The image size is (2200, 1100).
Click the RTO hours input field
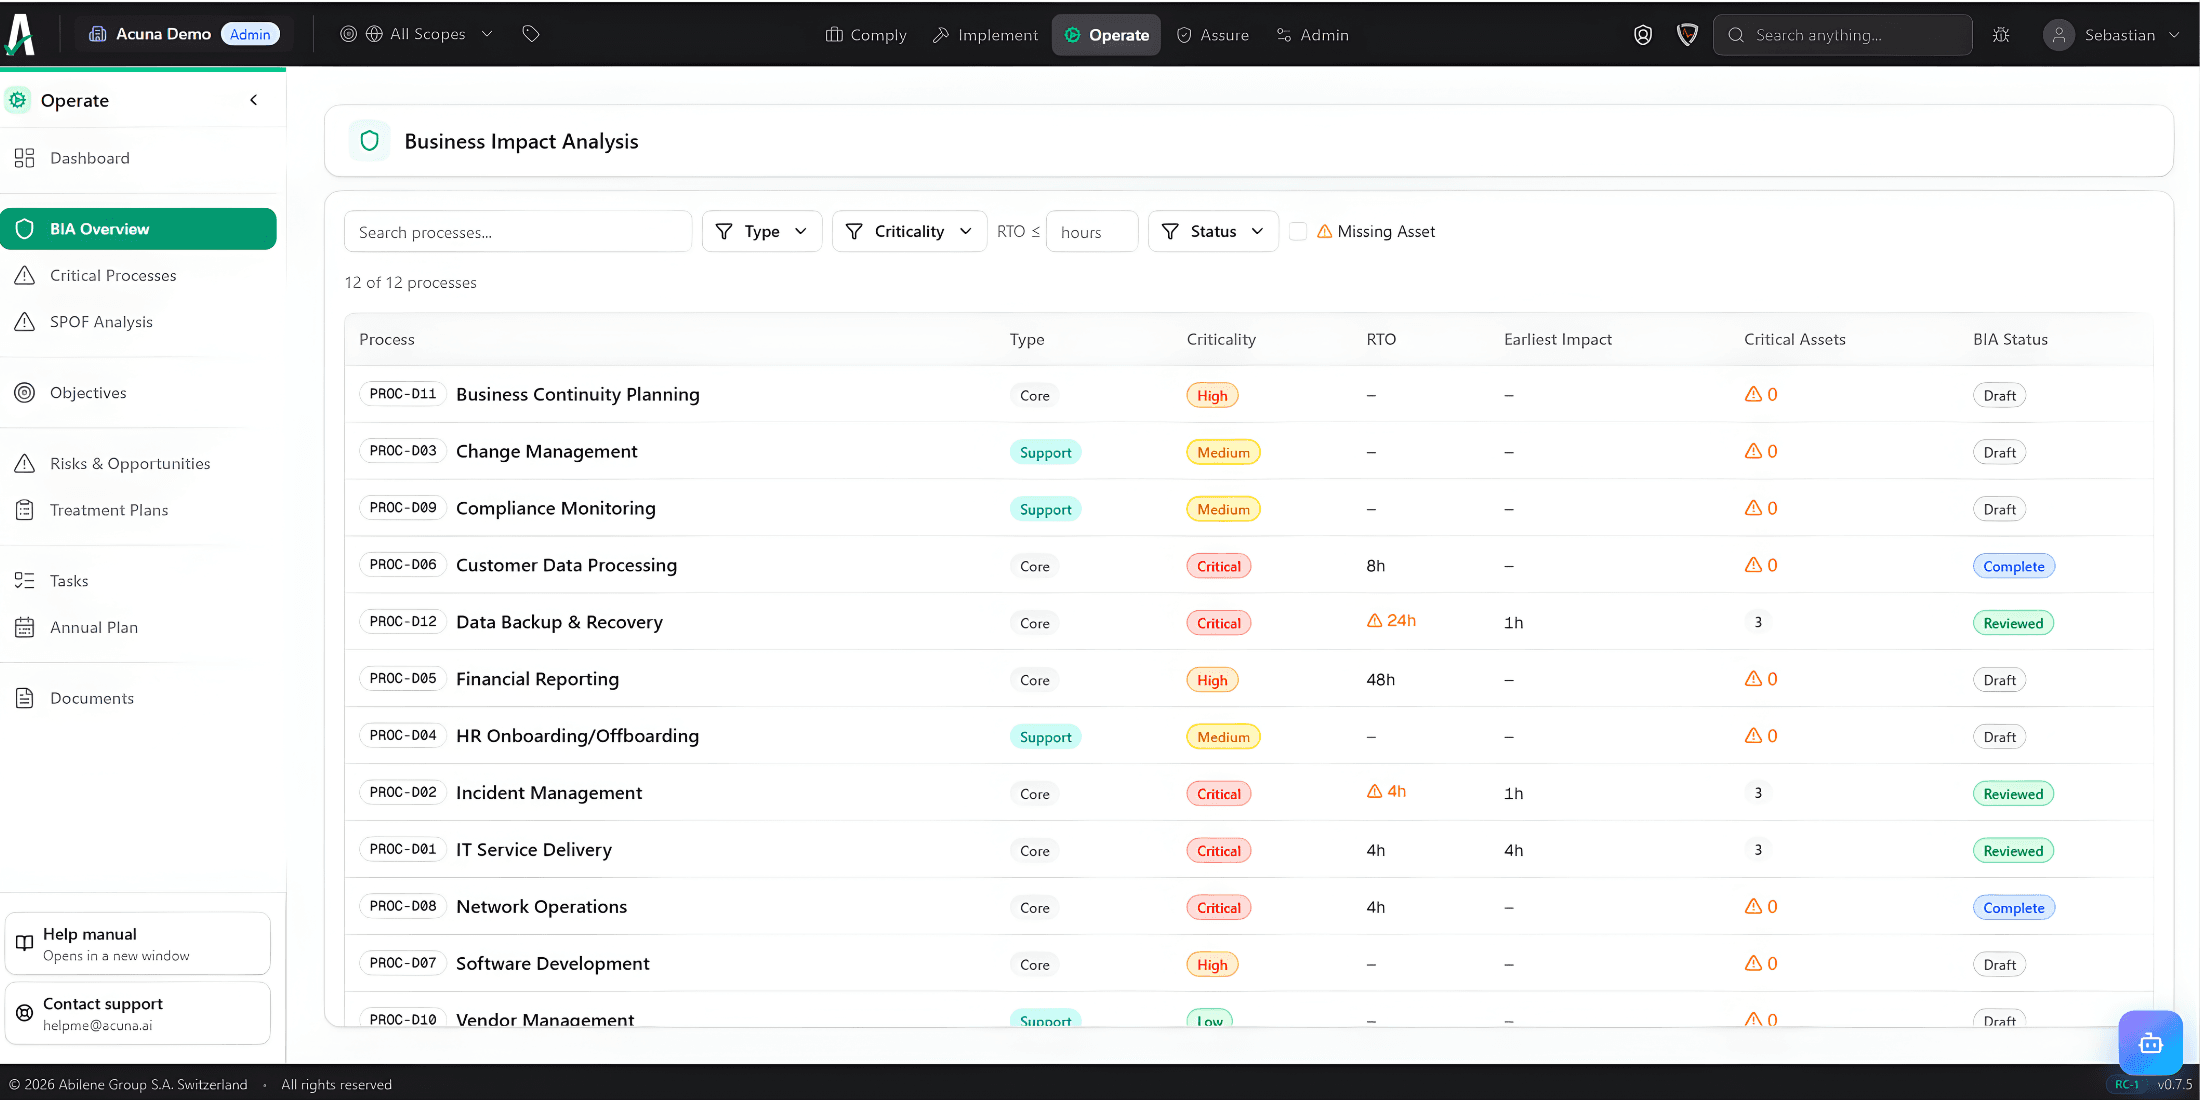pyautogui.click(x=1091, y=232)
